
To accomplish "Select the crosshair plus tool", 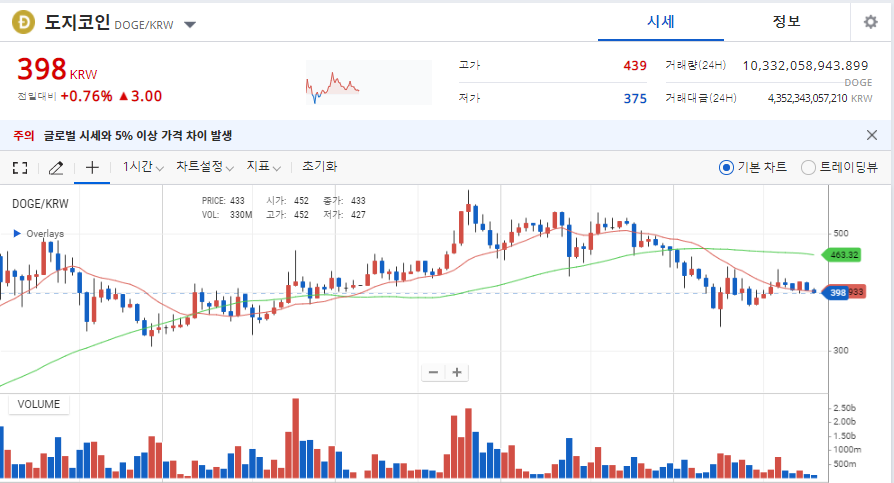I will pyautogui.click(x=92, y=167).
